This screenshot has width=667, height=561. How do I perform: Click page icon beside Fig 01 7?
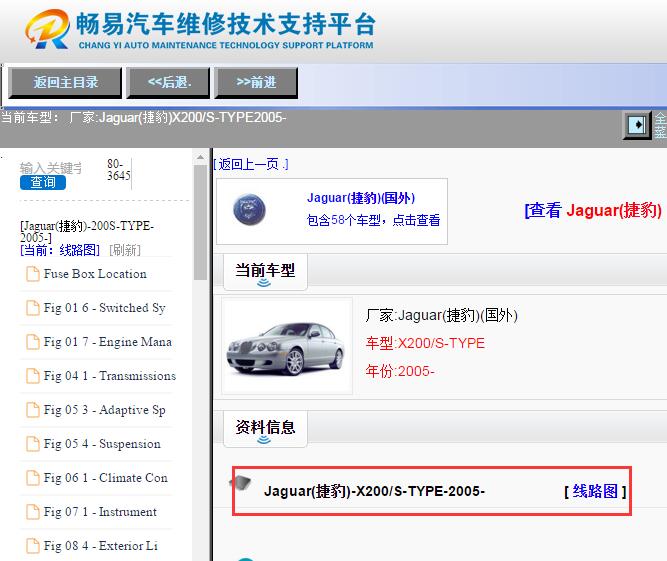32,342
